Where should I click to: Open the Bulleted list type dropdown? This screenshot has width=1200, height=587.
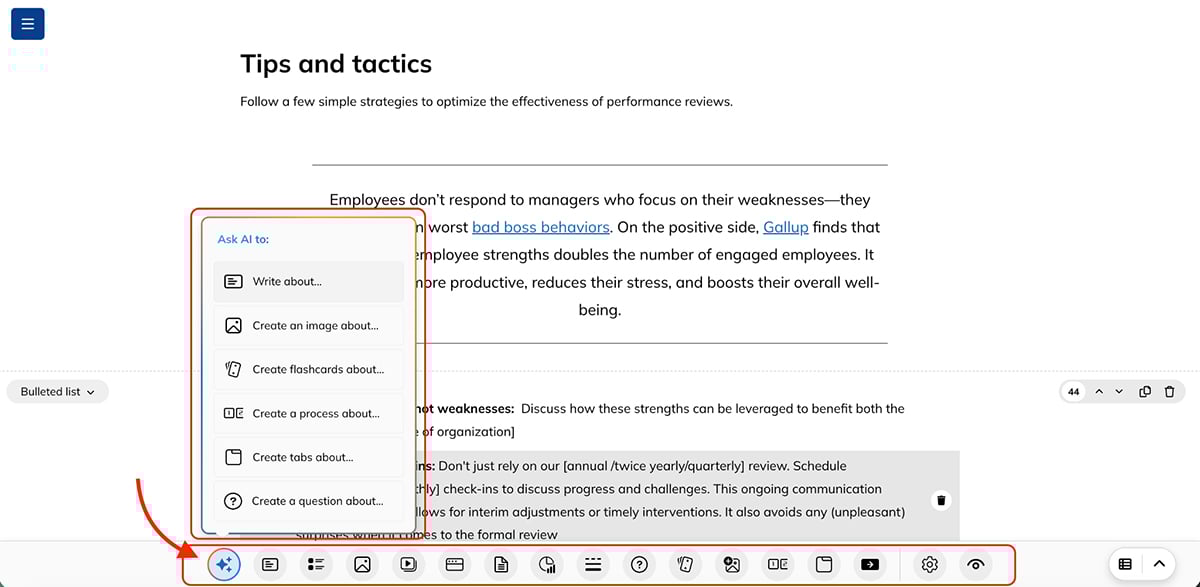57,391
